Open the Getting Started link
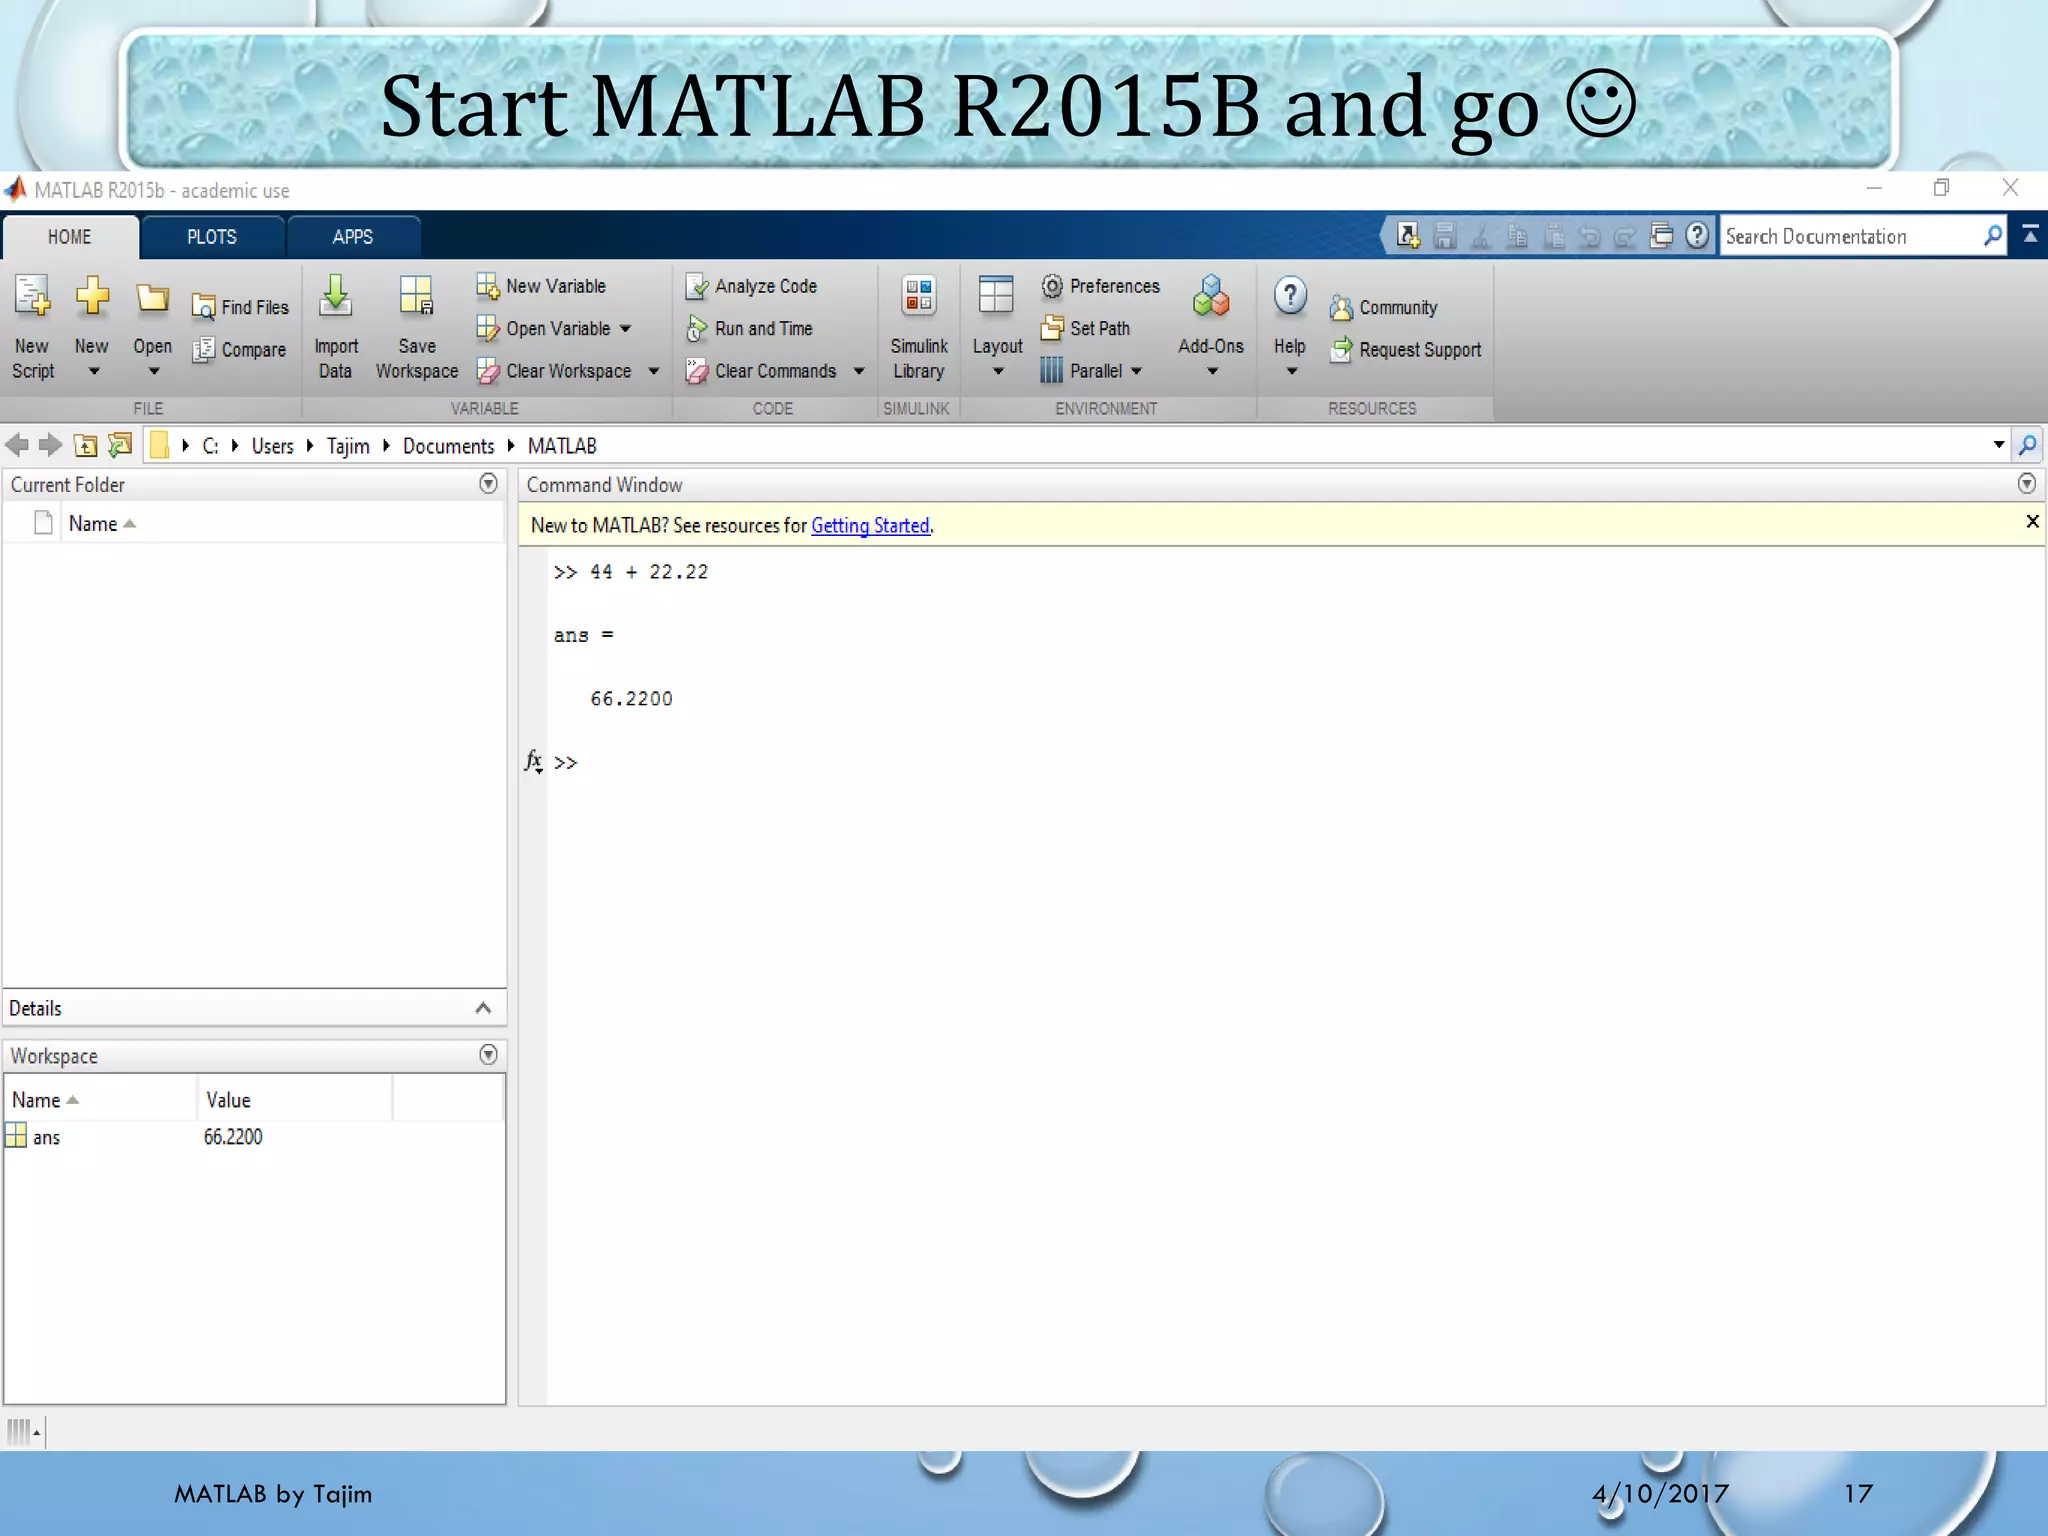The width and height of the screenshot is (2048, 1536). (870, 525)
